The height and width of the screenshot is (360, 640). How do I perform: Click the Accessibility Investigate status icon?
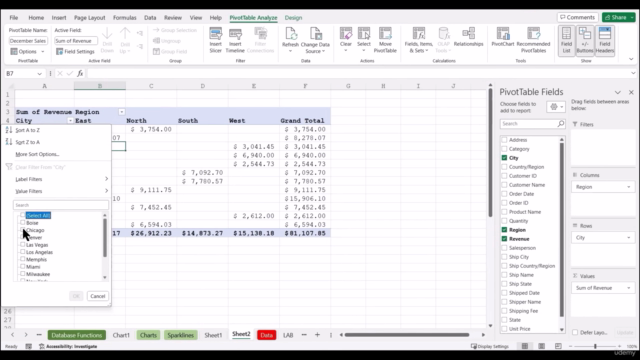click(x=42, y=346)
